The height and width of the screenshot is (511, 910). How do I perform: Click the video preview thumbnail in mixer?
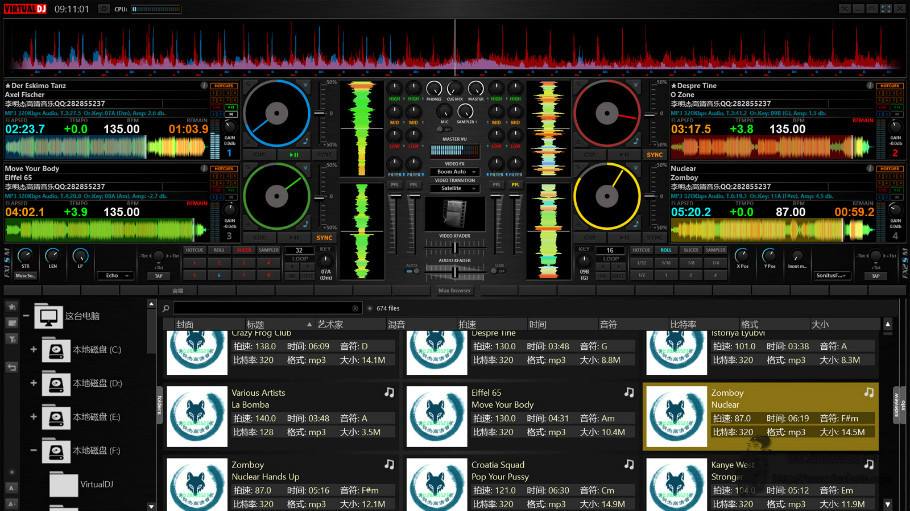pyautogui.click(x=454, y=214)
